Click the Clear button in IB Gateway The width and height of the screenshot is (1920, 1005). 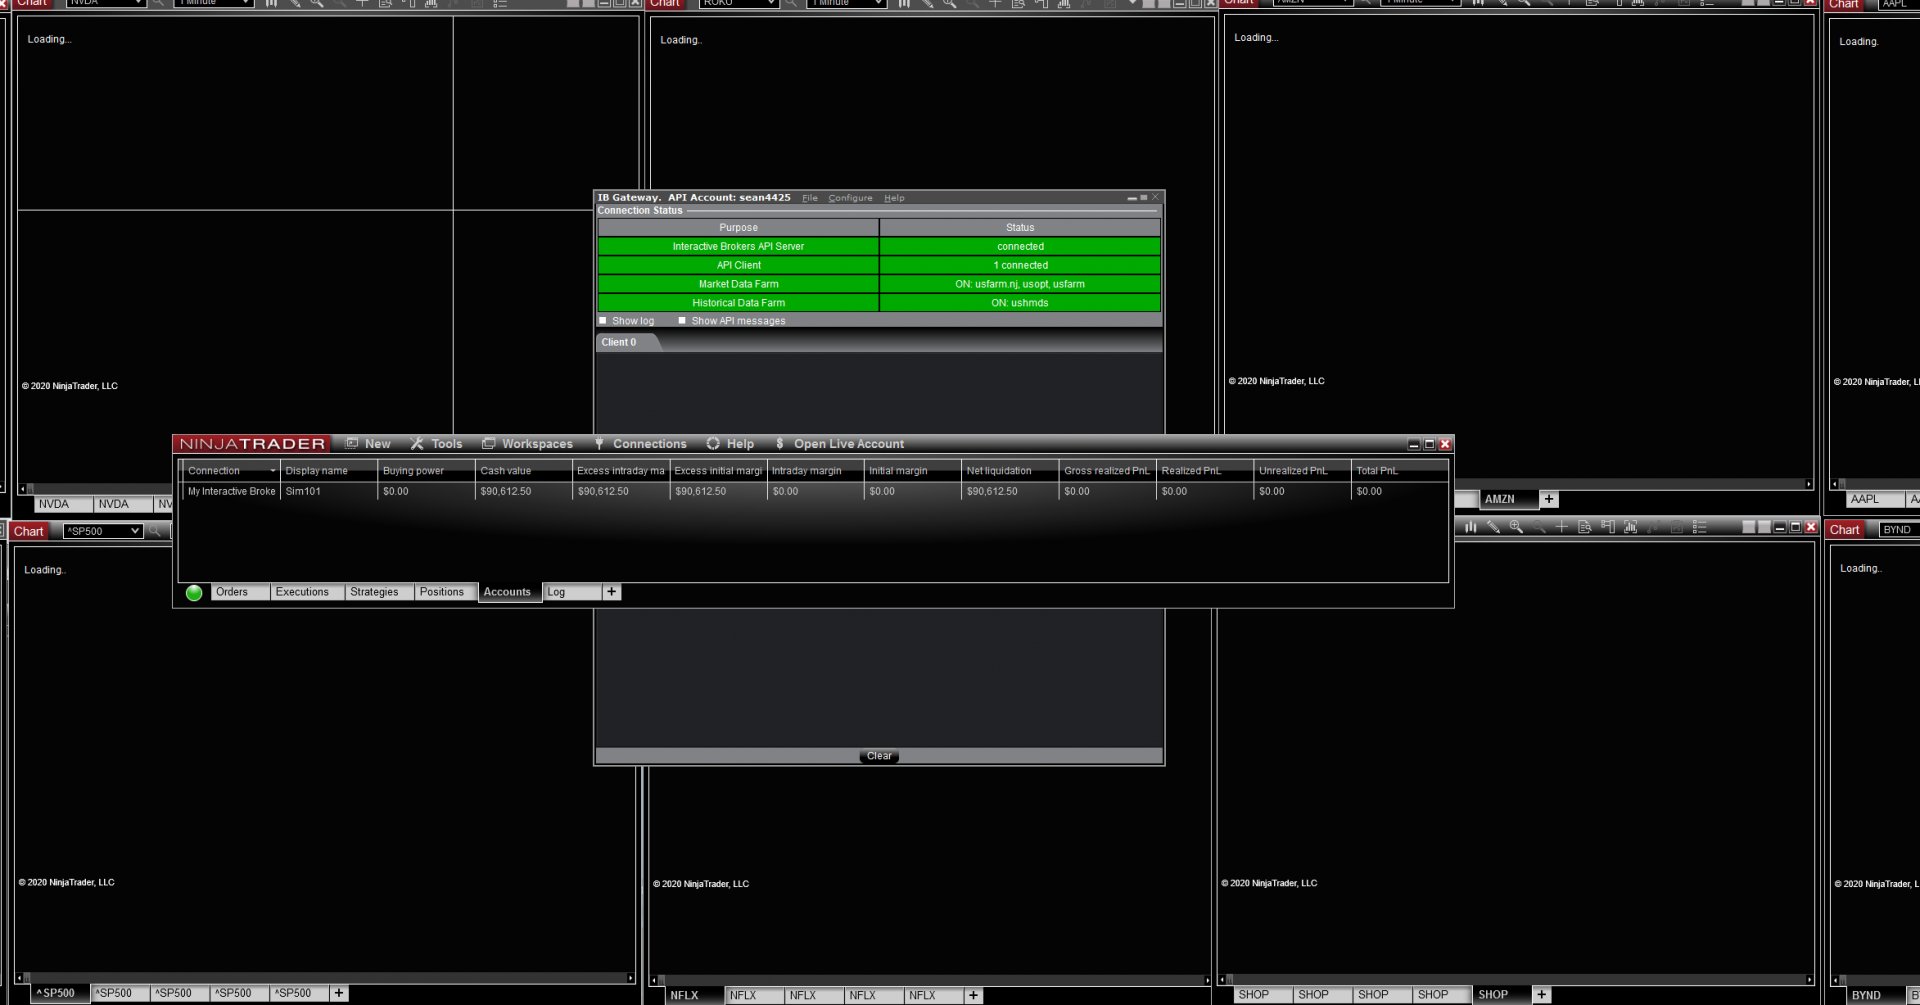click(879, 756)
